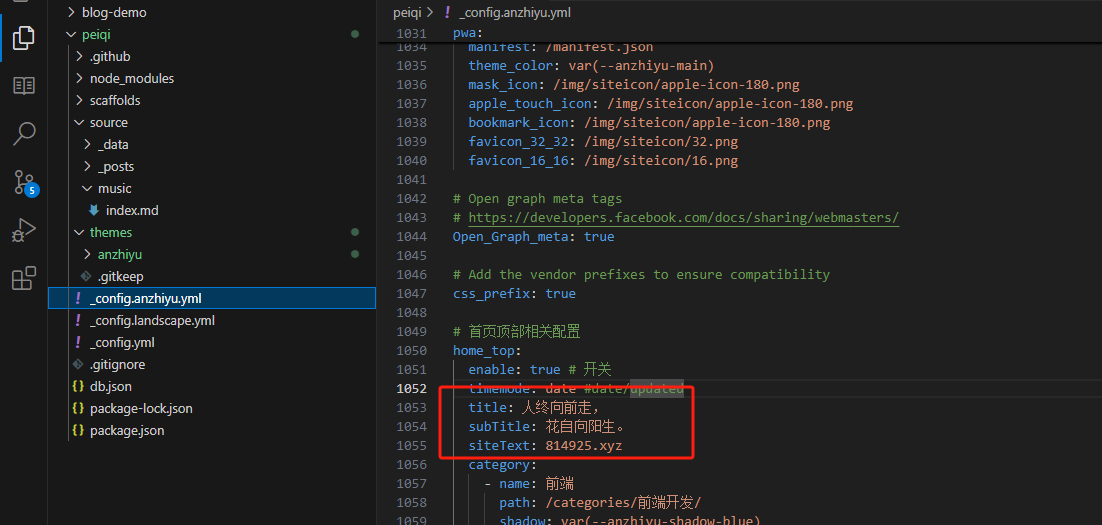Open _config.landscape.yml from file tree
1102x525 pixels.
[152, 320]
